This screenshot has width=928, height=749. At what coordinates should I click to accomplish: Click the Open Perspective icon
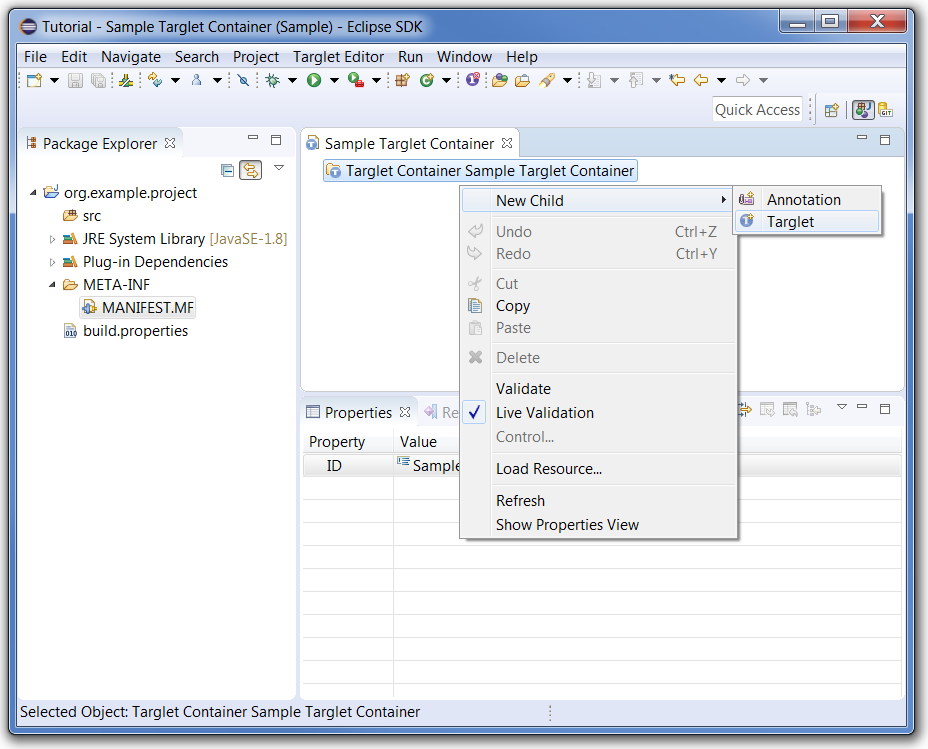832,110
